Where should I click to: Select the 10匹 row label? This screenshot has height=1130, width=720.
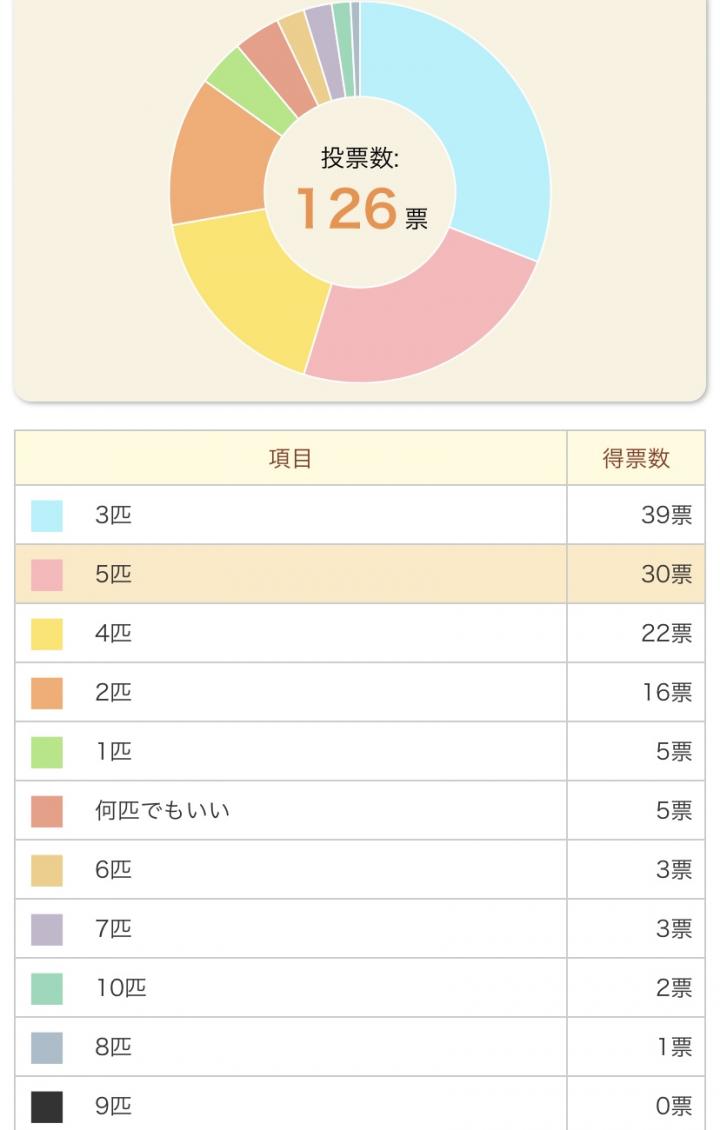tap(120, 988)
